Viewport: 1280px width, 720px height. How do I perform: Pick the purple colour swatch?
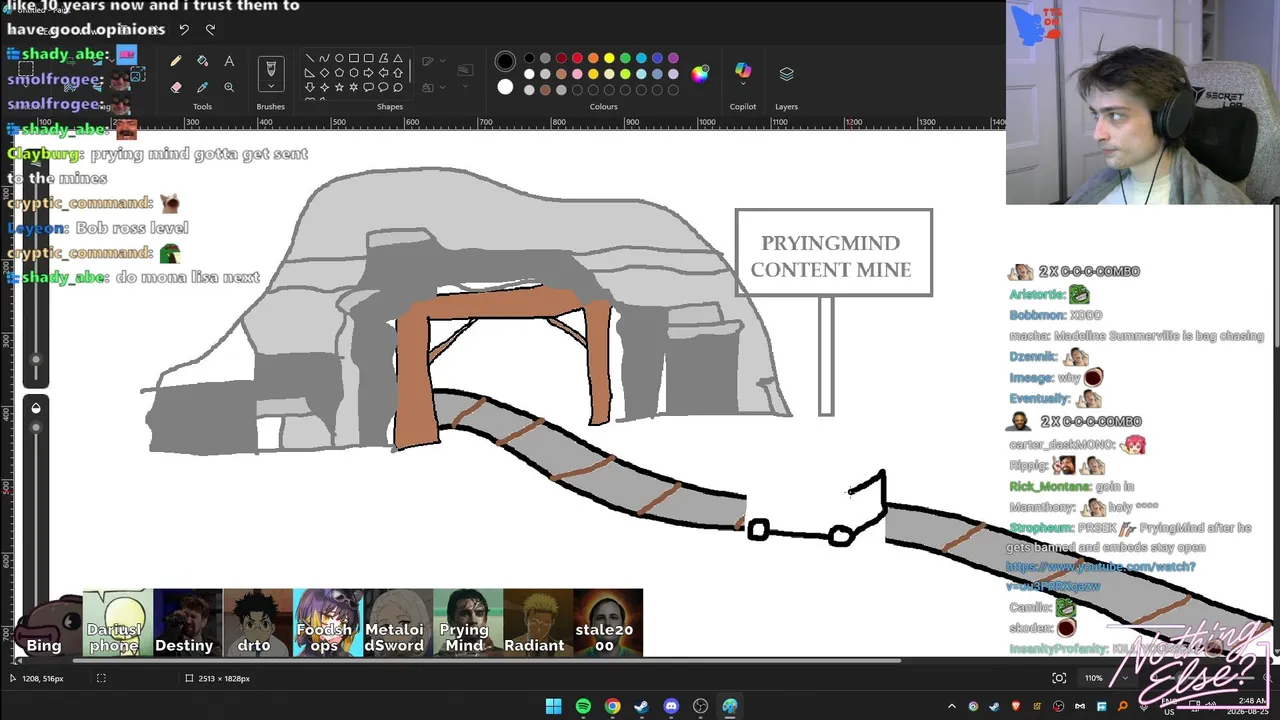pos(673,58)
